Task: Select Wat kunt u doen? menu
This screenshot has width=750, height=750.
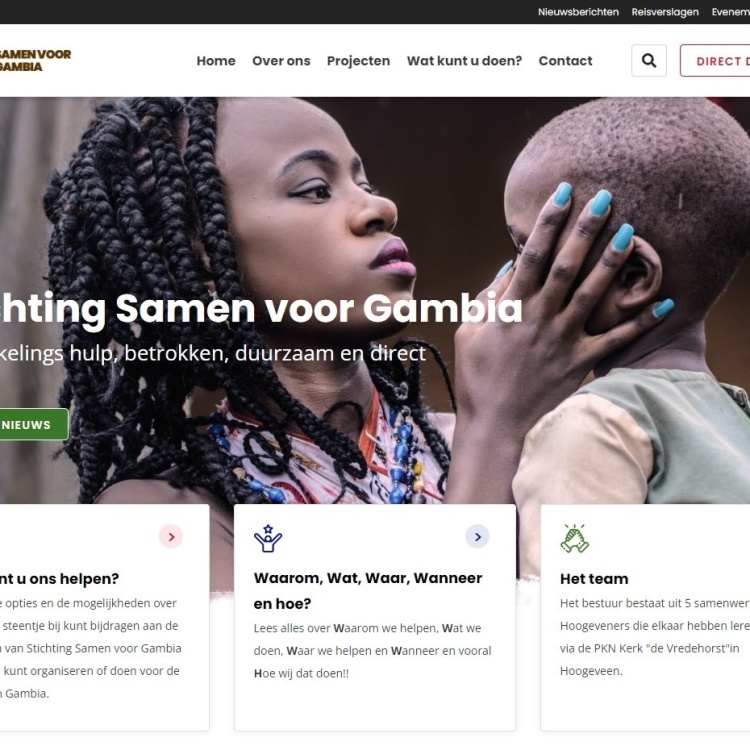Action: (464, 61)
